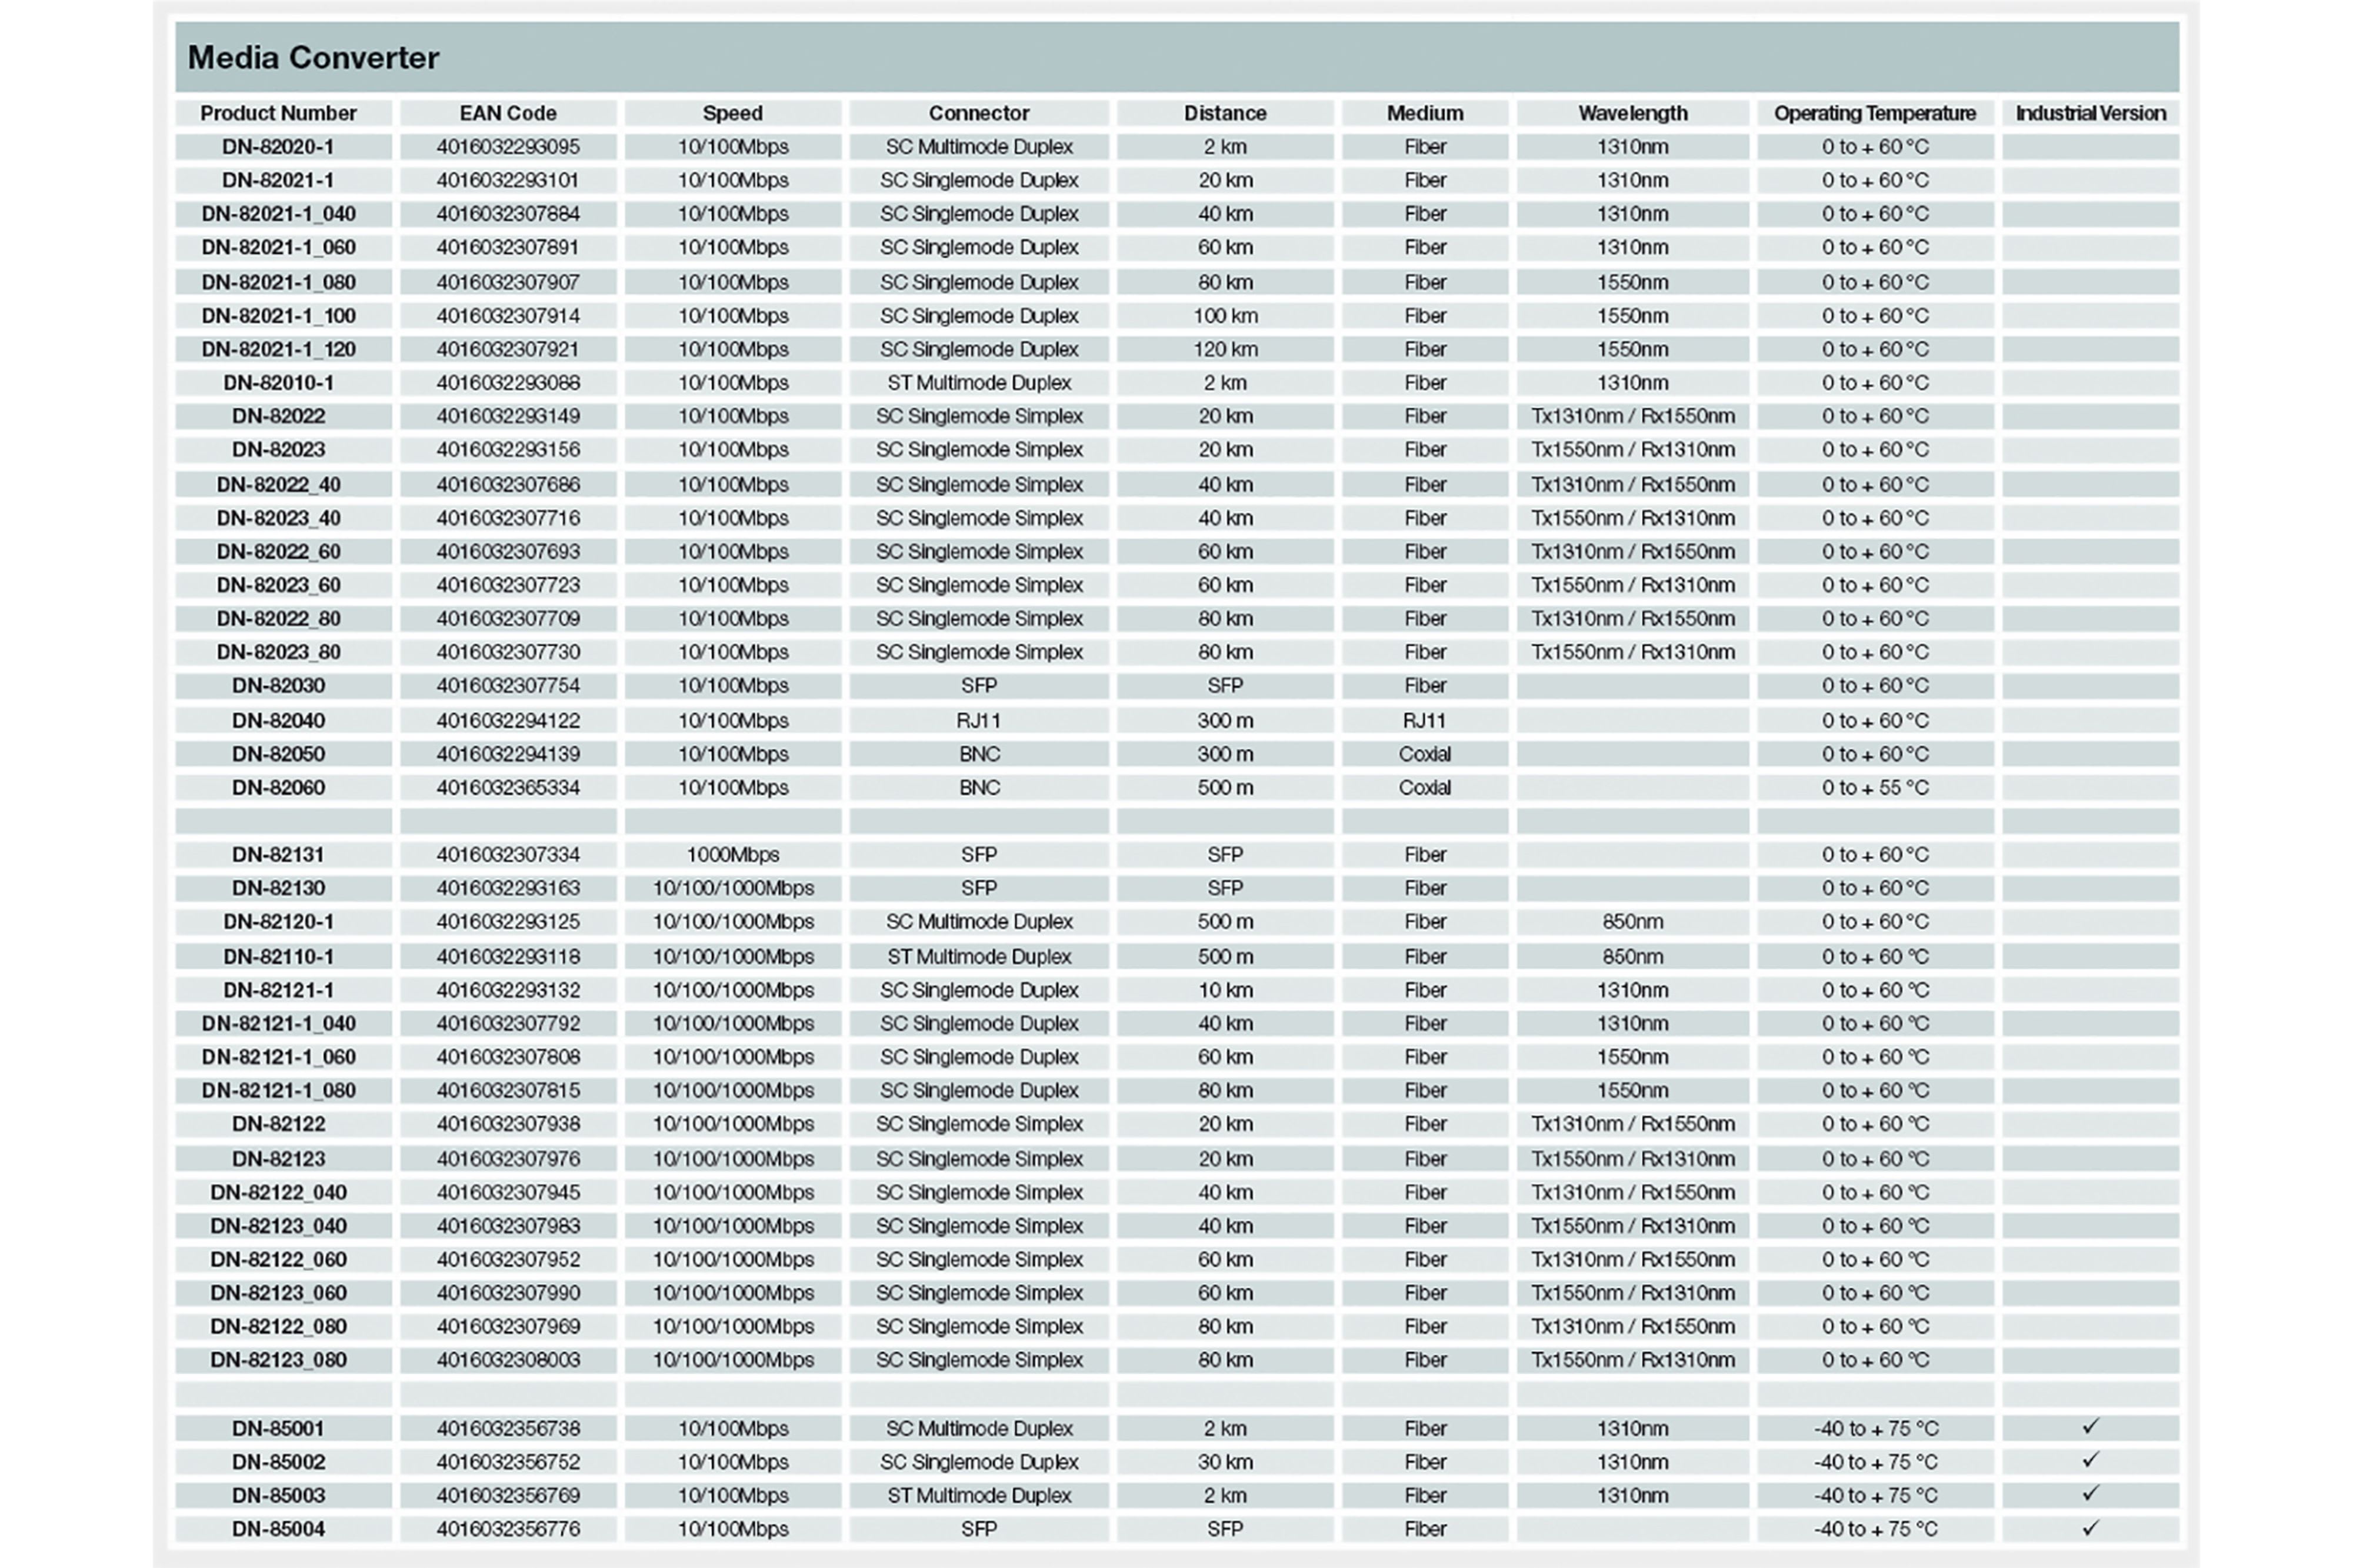This screenshot has width=2353, height=1568.
Task: Click the Product Number column header
Action: (x=278, y=113)
